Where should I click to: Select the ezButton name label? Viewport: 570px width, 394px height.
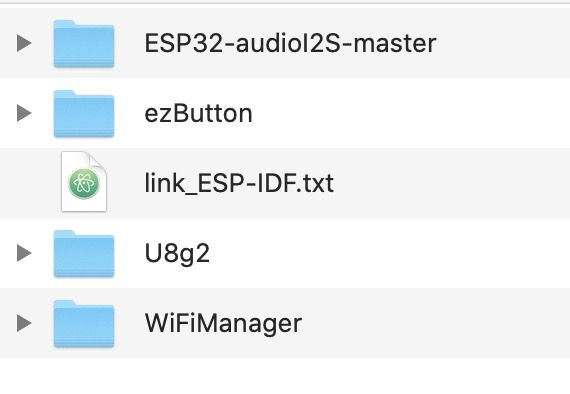tap(198, 113)
